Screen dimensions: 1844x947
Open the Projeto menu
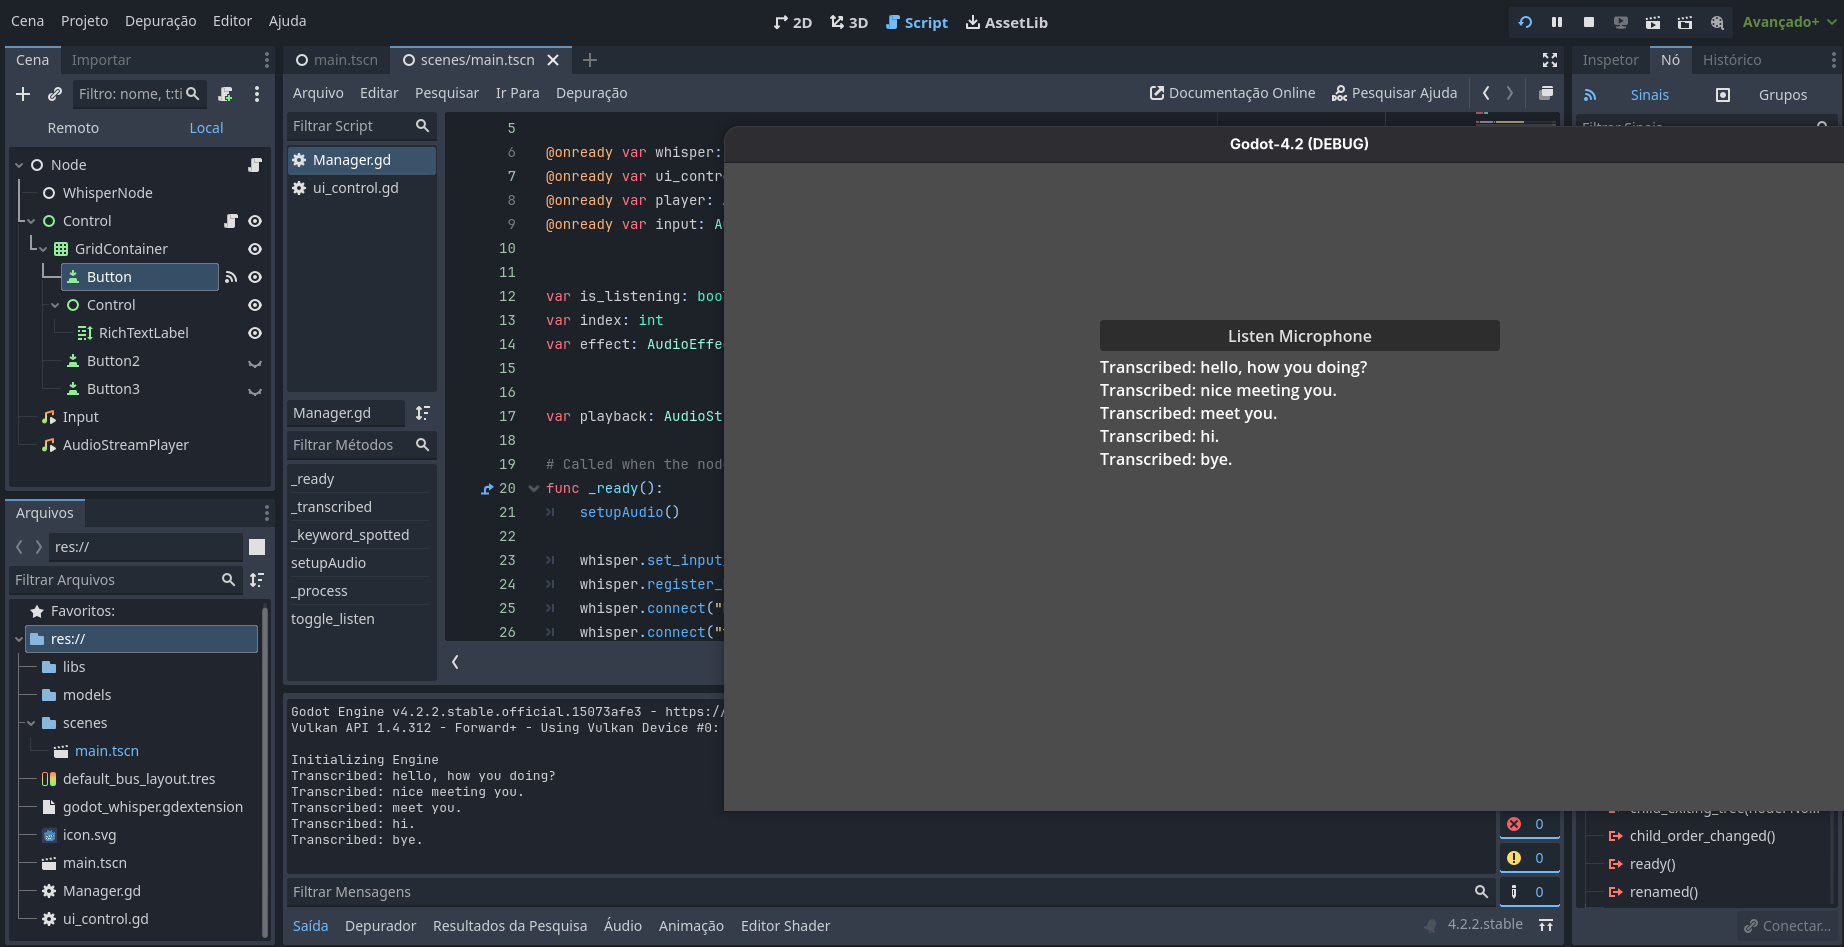point(84,21)
